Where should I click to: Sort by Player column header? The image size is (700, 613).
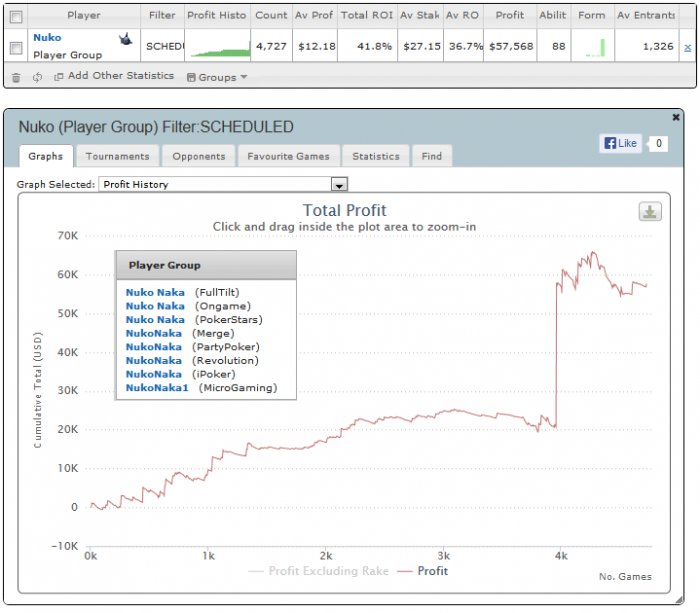pyautogui.click(x=83, y=15)
